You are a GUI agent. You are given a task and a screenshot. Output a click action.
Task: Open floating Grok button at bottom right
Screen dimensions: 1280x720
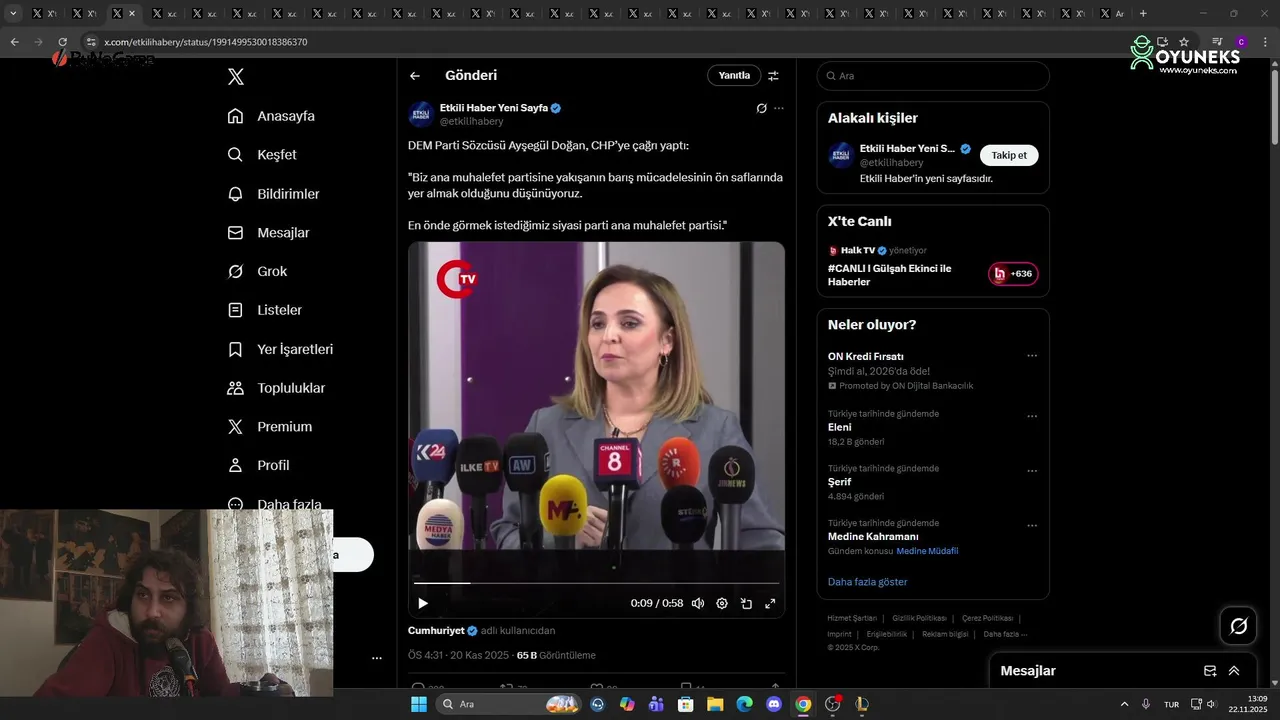[x=1238, y=626]
